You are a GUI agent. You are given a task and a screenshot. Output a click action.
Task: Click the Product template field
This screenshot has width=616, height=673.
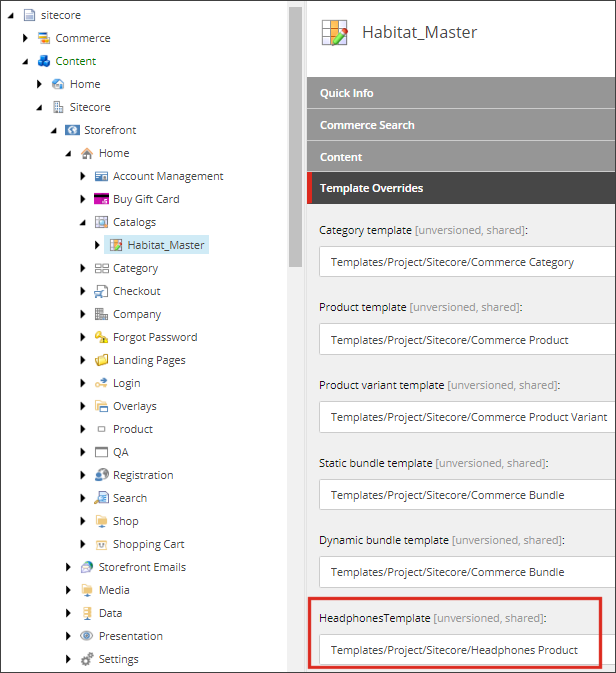pyautogui.click(x=467, y=340)
